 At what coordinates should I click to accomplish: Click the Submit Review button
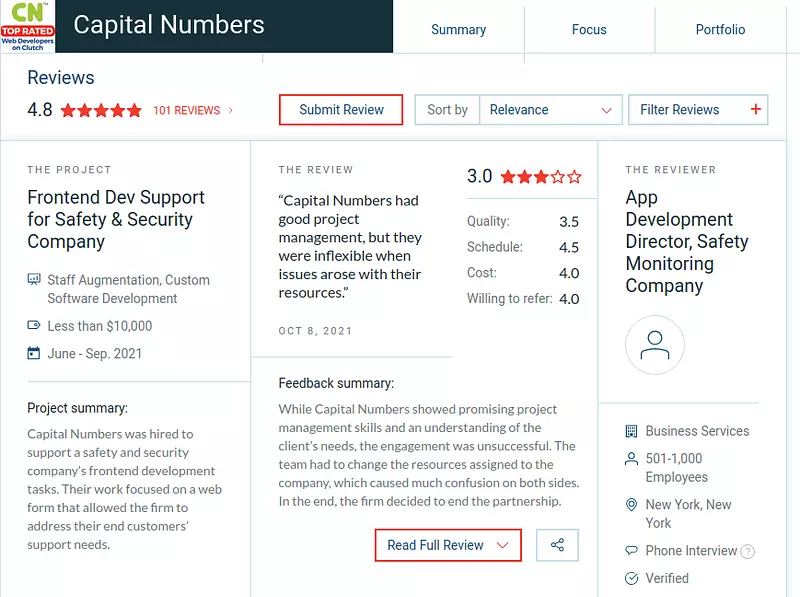pos(341,110)
